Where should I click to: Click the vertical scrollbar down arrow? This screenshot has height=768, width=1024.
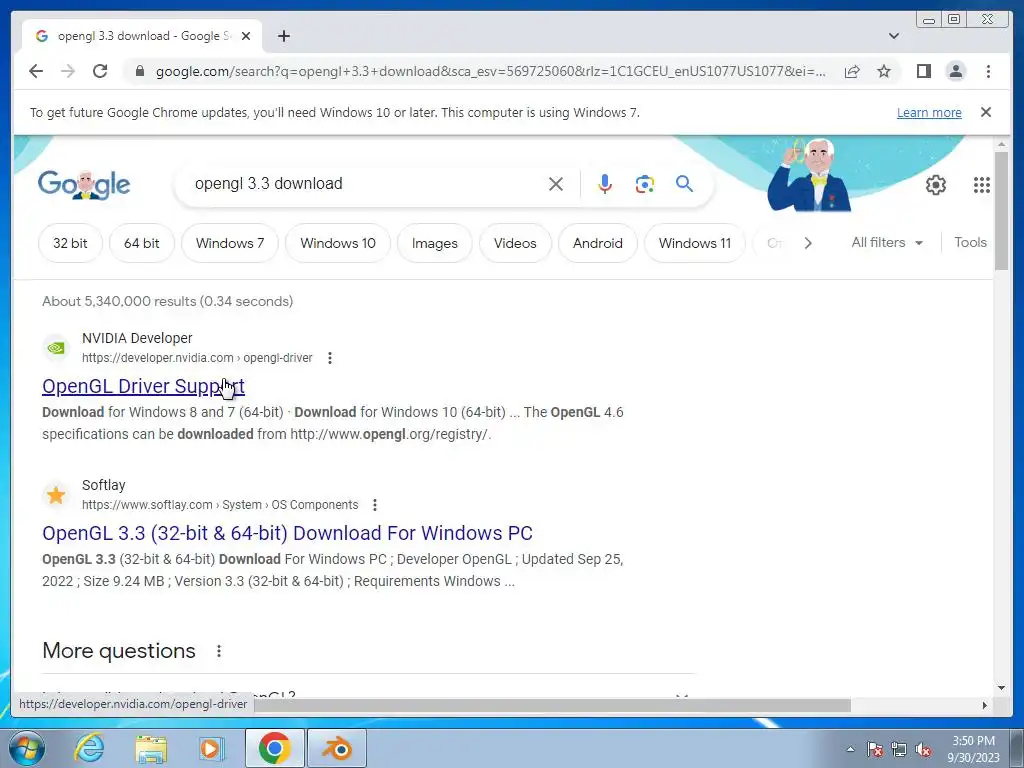tap(1001, 688)
